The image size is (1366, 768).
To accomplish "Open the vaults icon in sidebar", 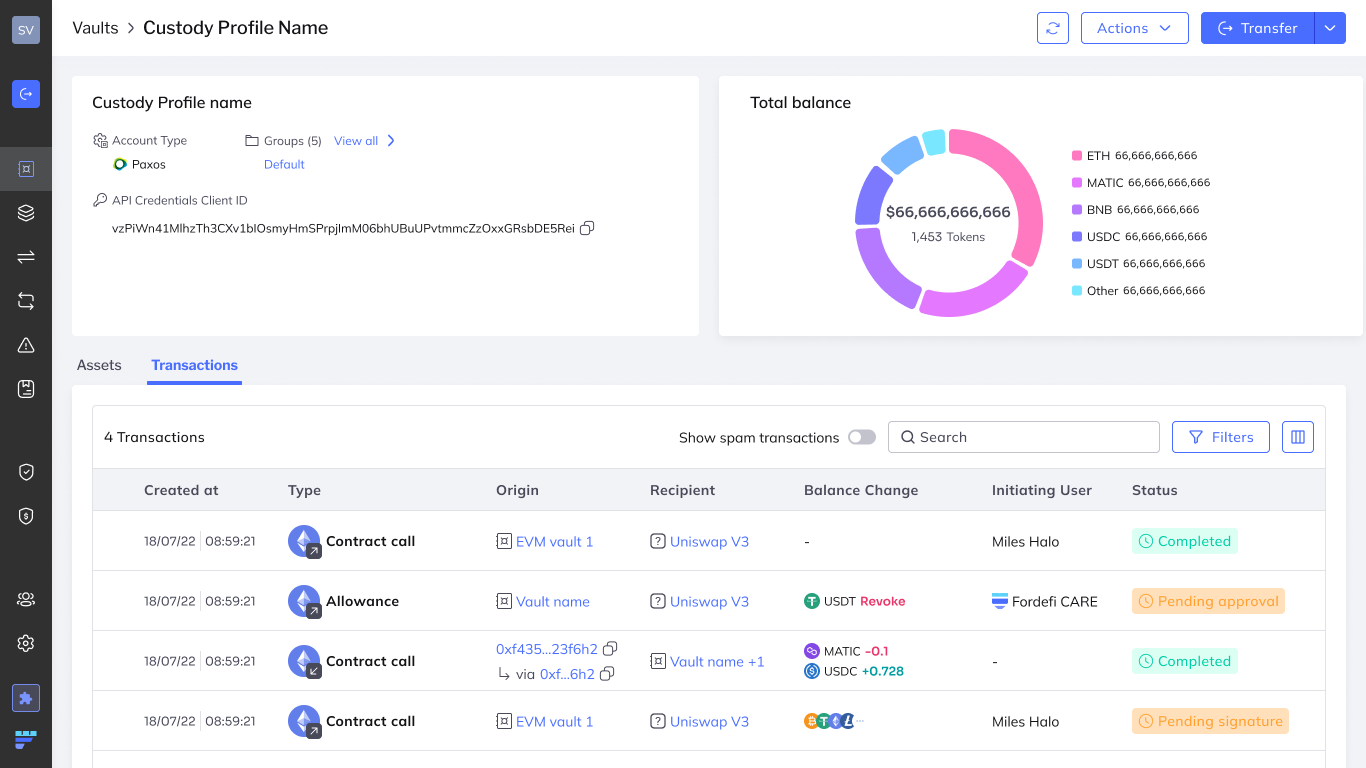I will [26, 169].
